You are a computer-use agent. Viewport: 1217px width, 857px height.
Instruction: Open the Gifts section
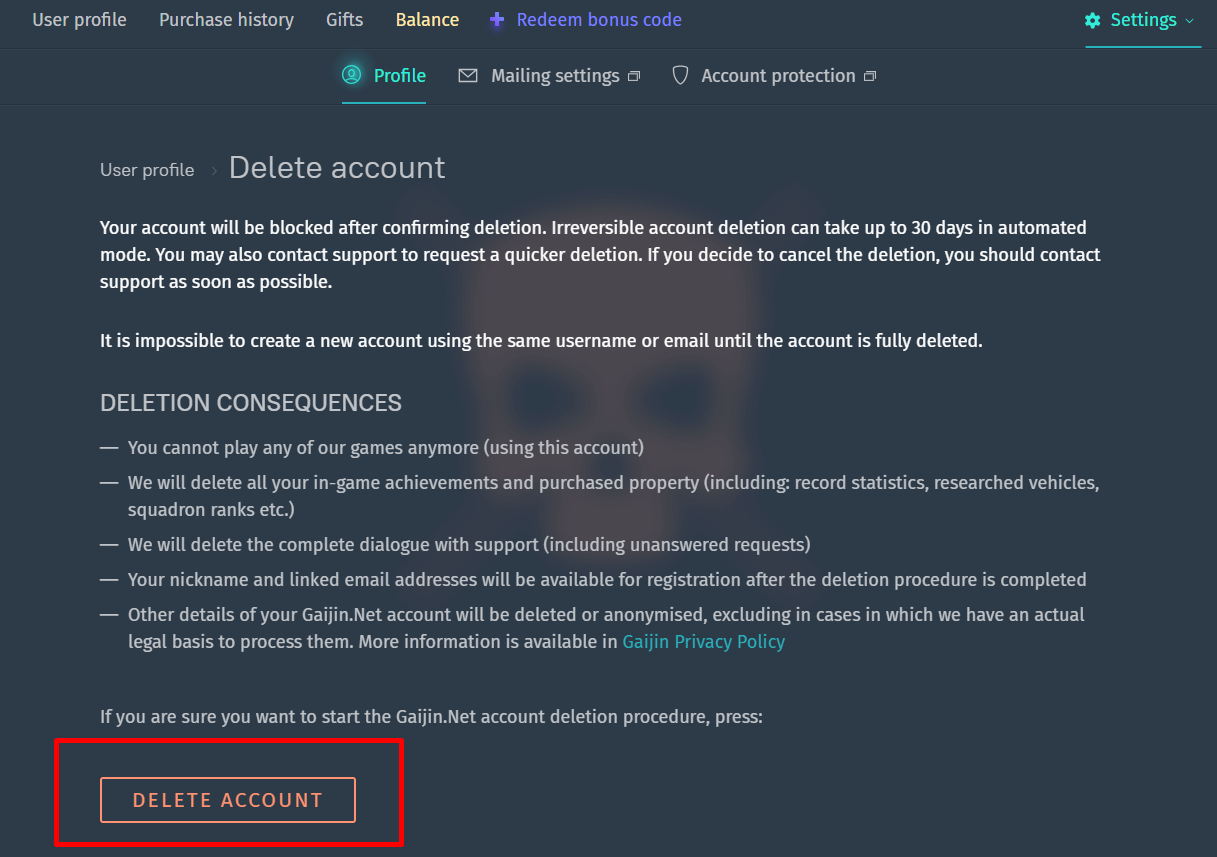(x=344, y=20)
